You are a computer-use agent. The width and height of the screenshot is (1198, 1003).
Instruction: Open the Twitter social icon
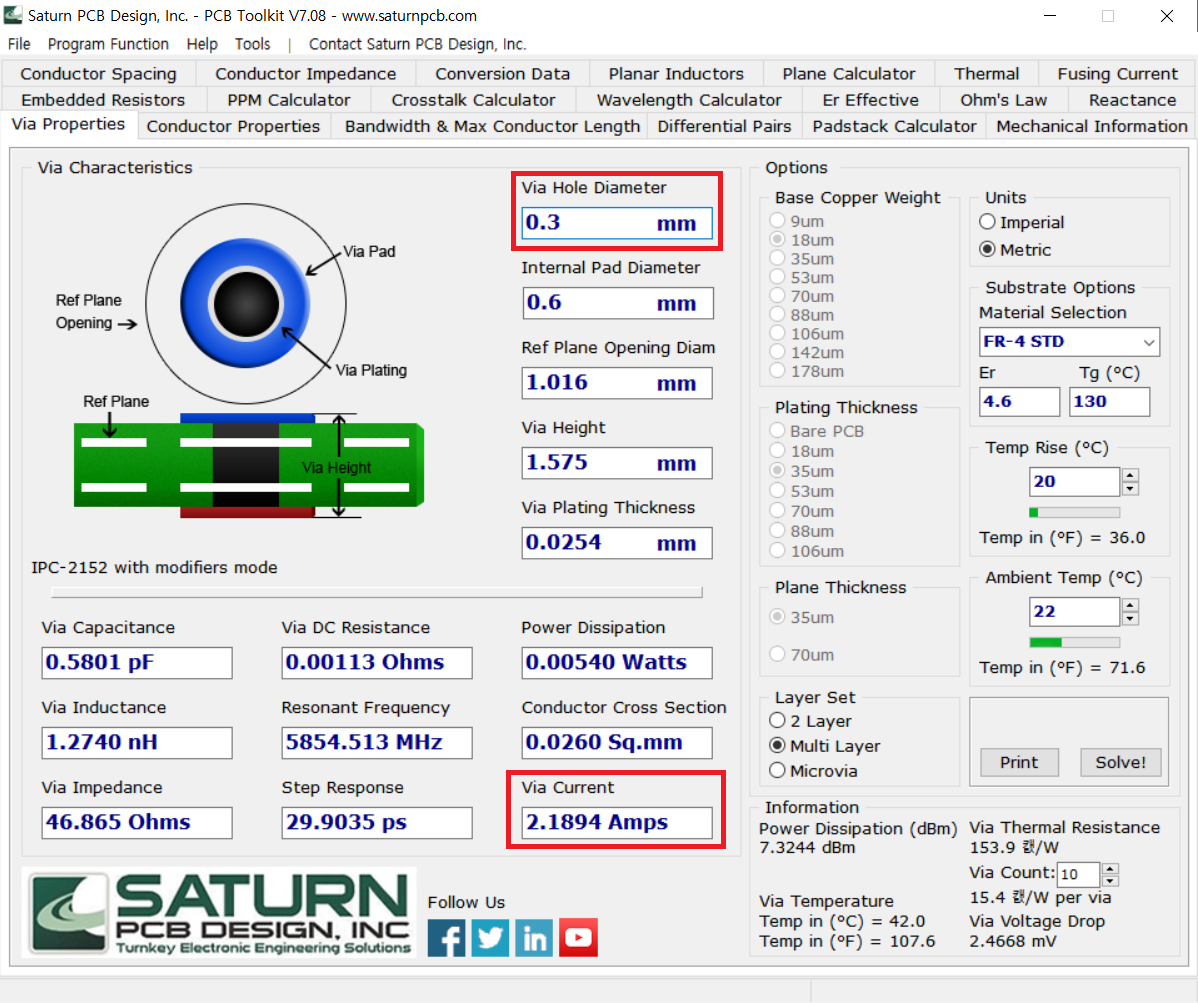pyautogui.click(x=491, y=937)
